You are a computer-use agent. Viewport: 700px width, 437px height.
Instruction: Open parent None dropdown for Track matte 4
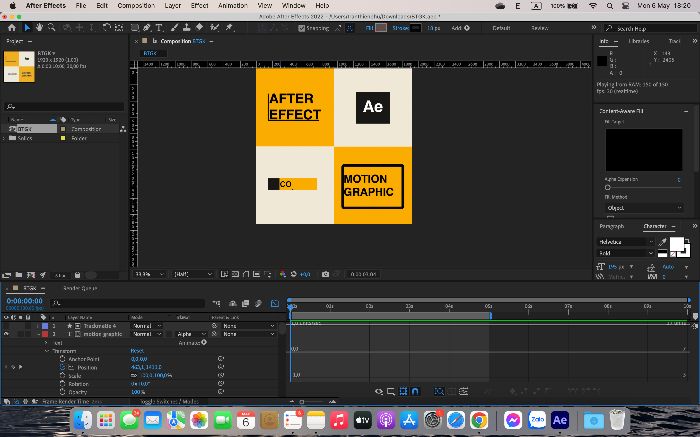248,326
